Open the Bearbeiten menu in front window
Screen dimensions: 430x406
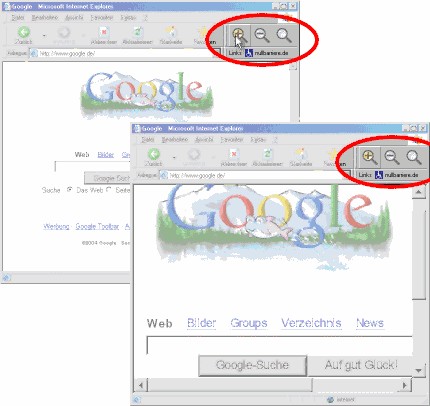tap(175, 140)
